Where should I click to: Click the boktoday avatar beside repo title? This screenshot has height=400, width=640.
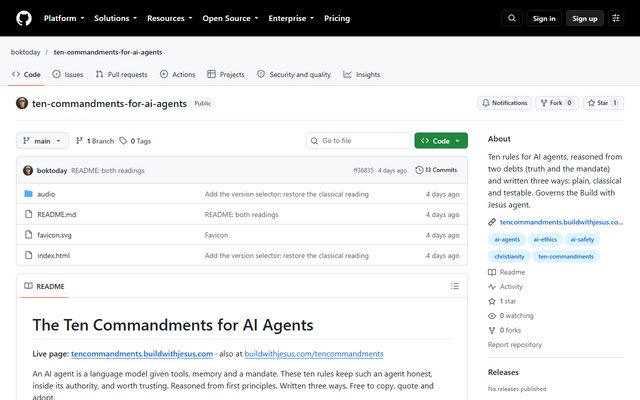(x=22, y=103)
